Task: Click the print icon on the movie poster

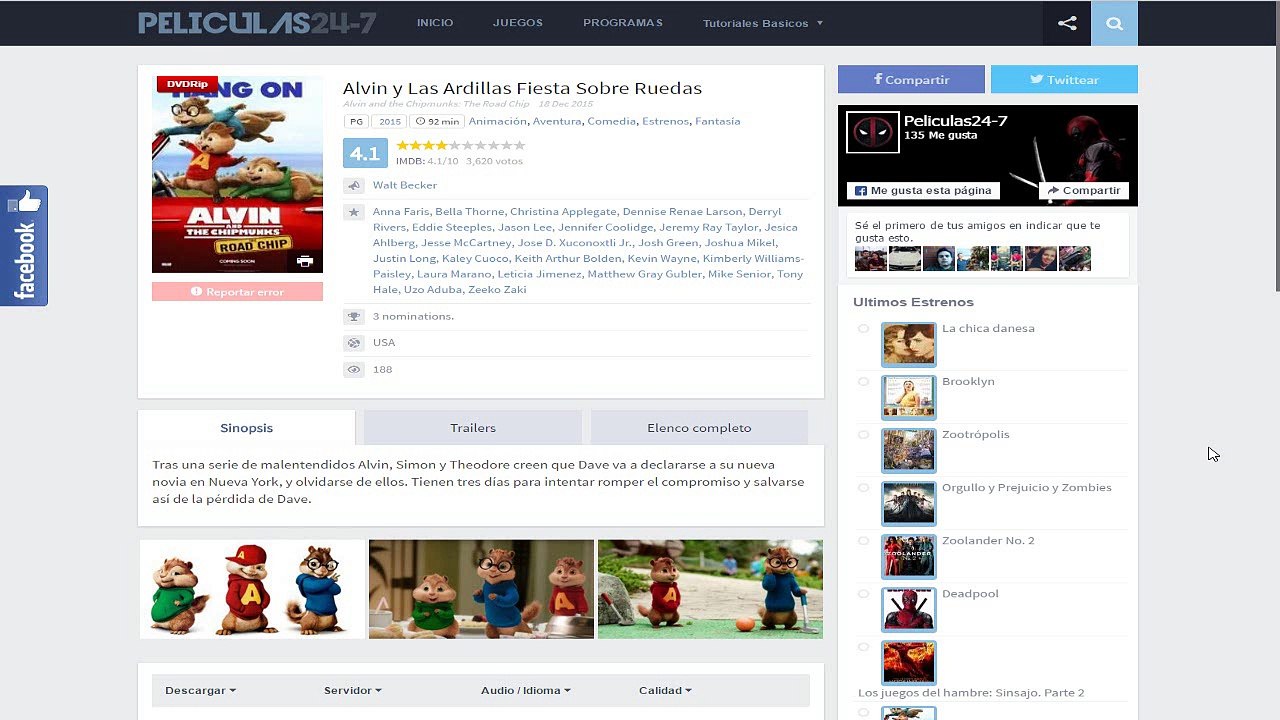Action: [305, 261]
